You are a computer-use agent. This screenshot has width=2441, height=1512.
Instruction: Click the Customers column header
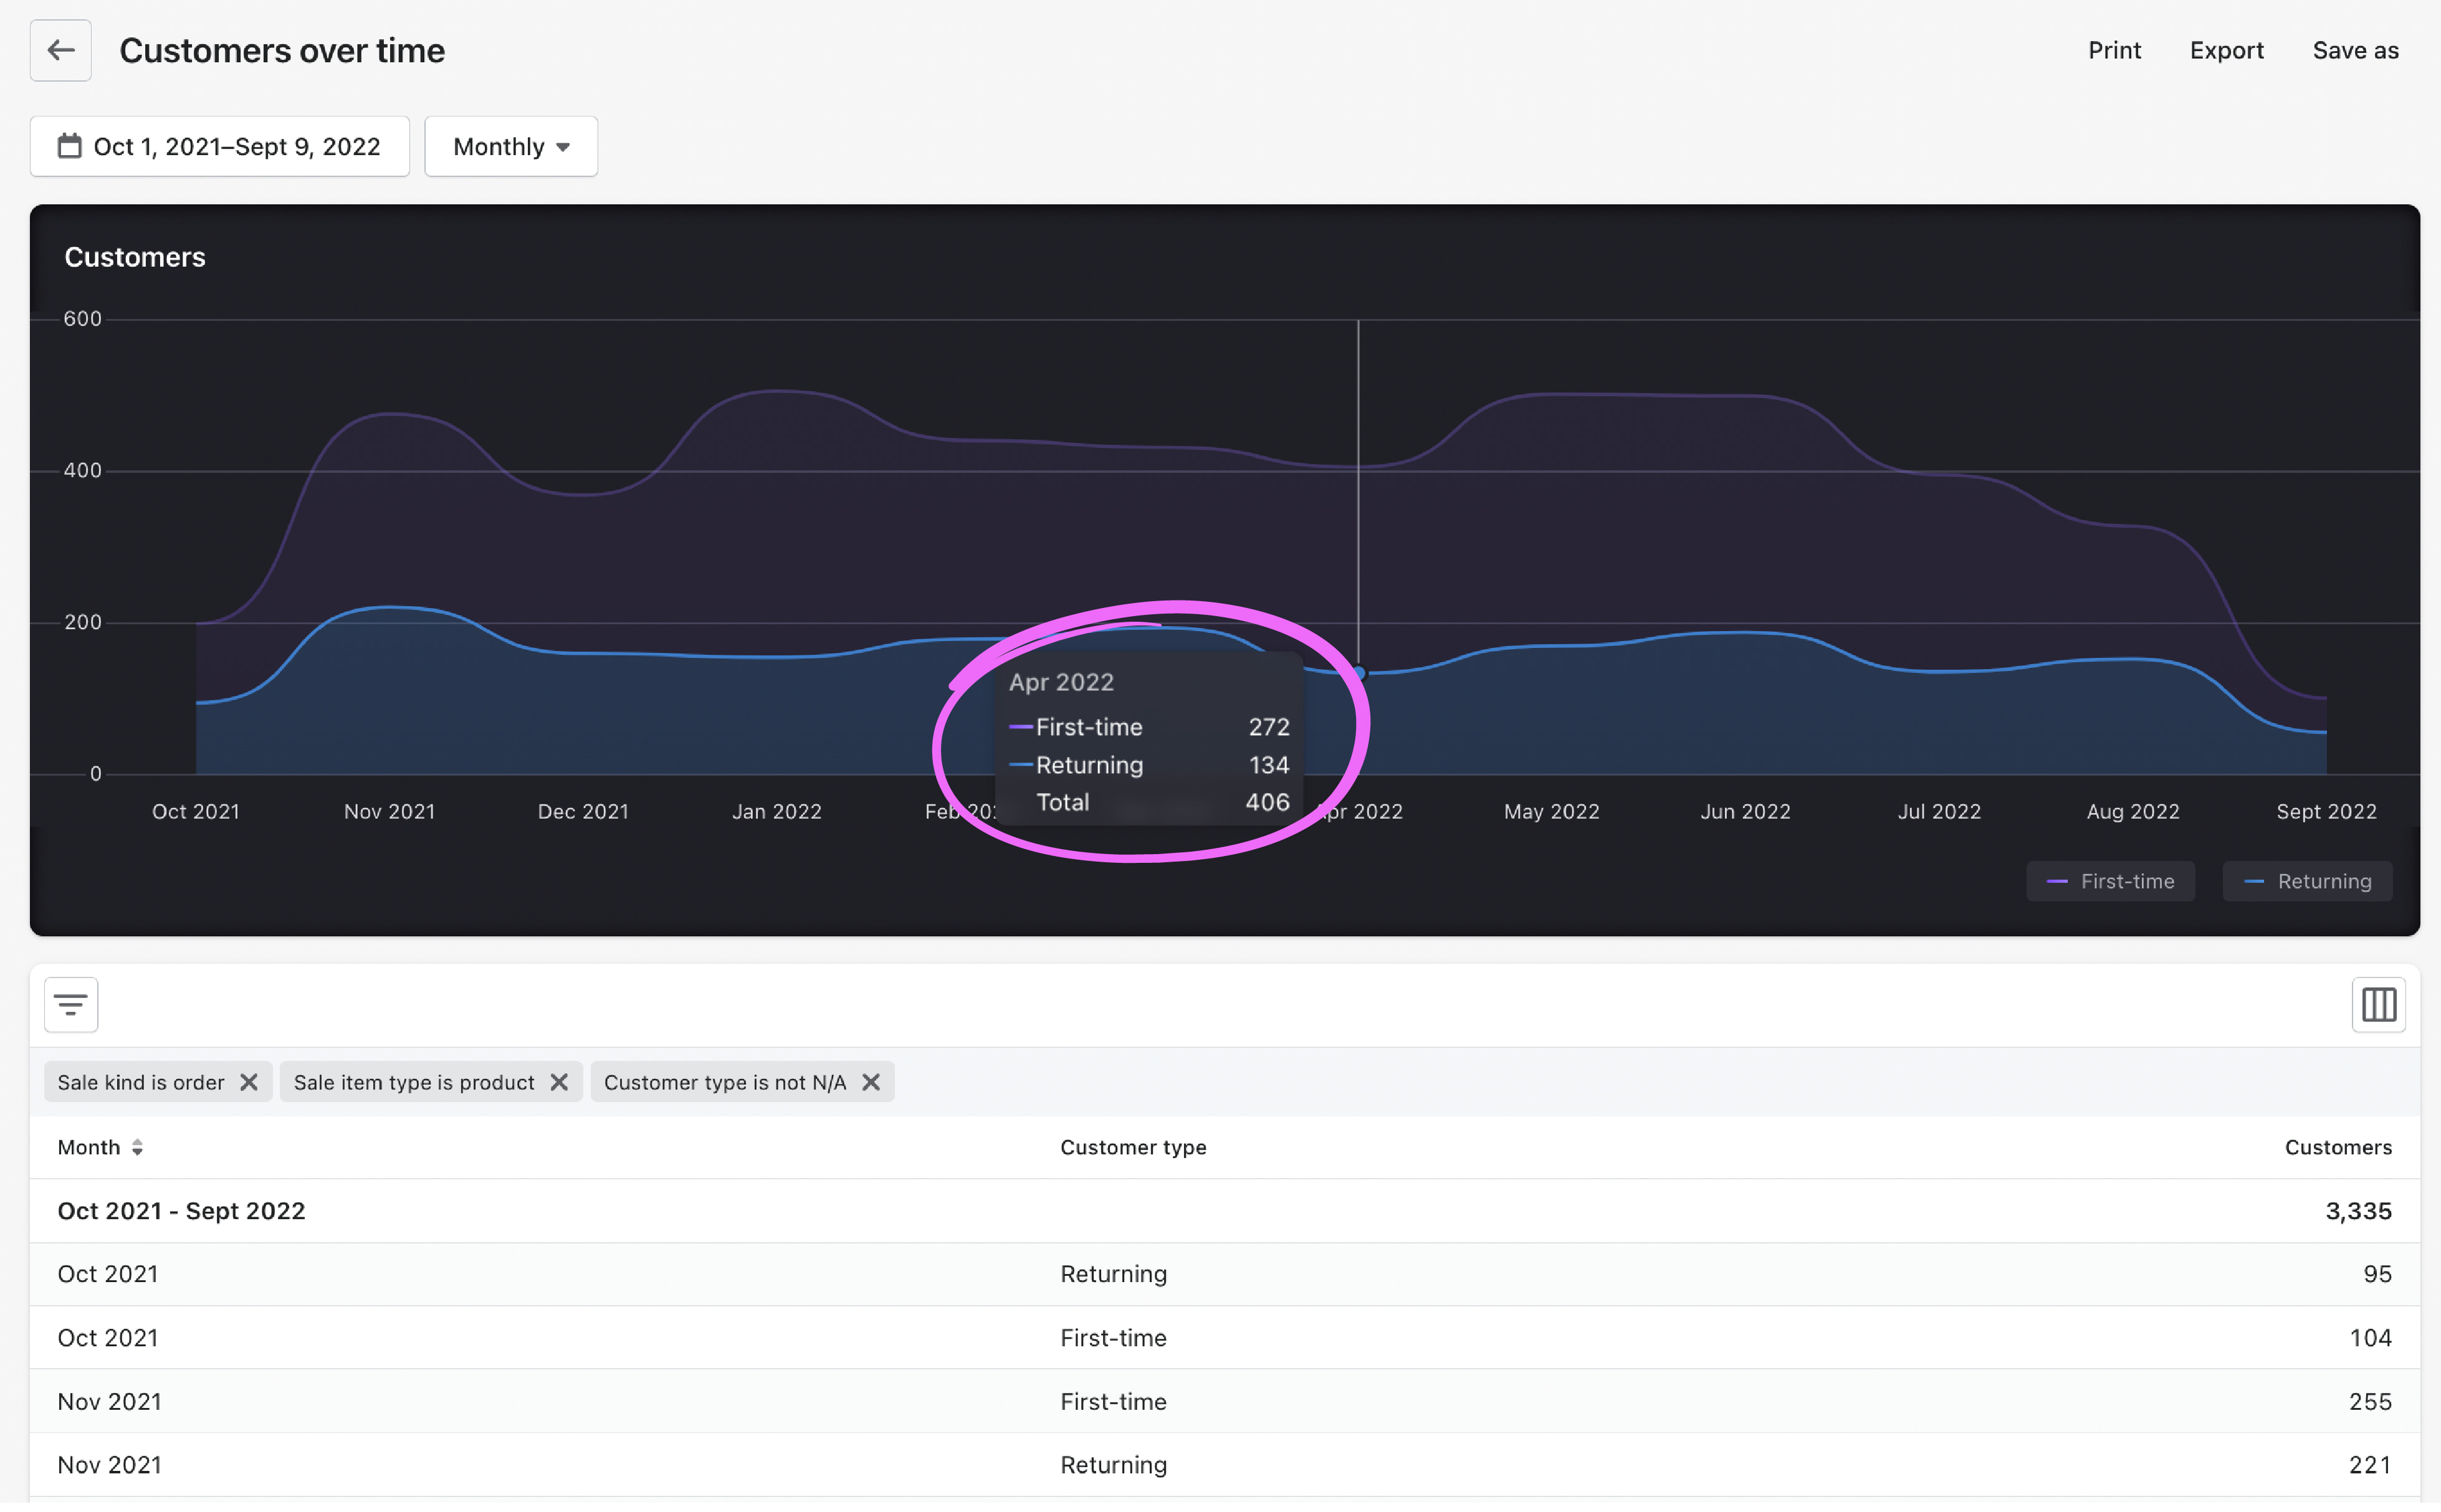[2337, 1148]
